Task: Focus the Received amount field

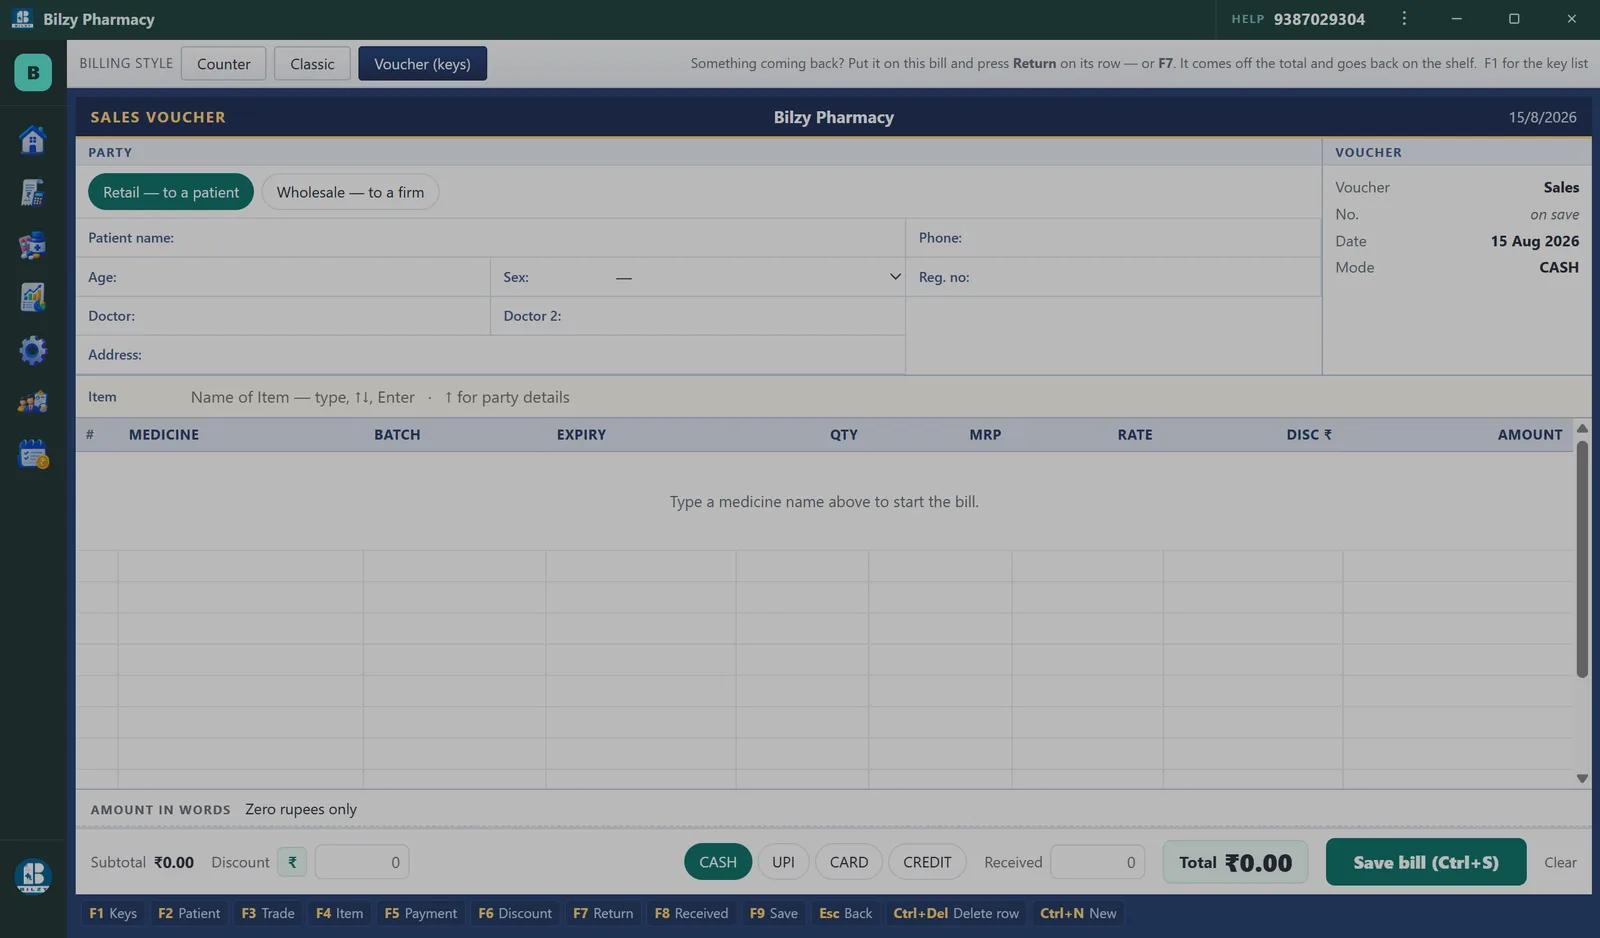Action: click(1097, 862)
